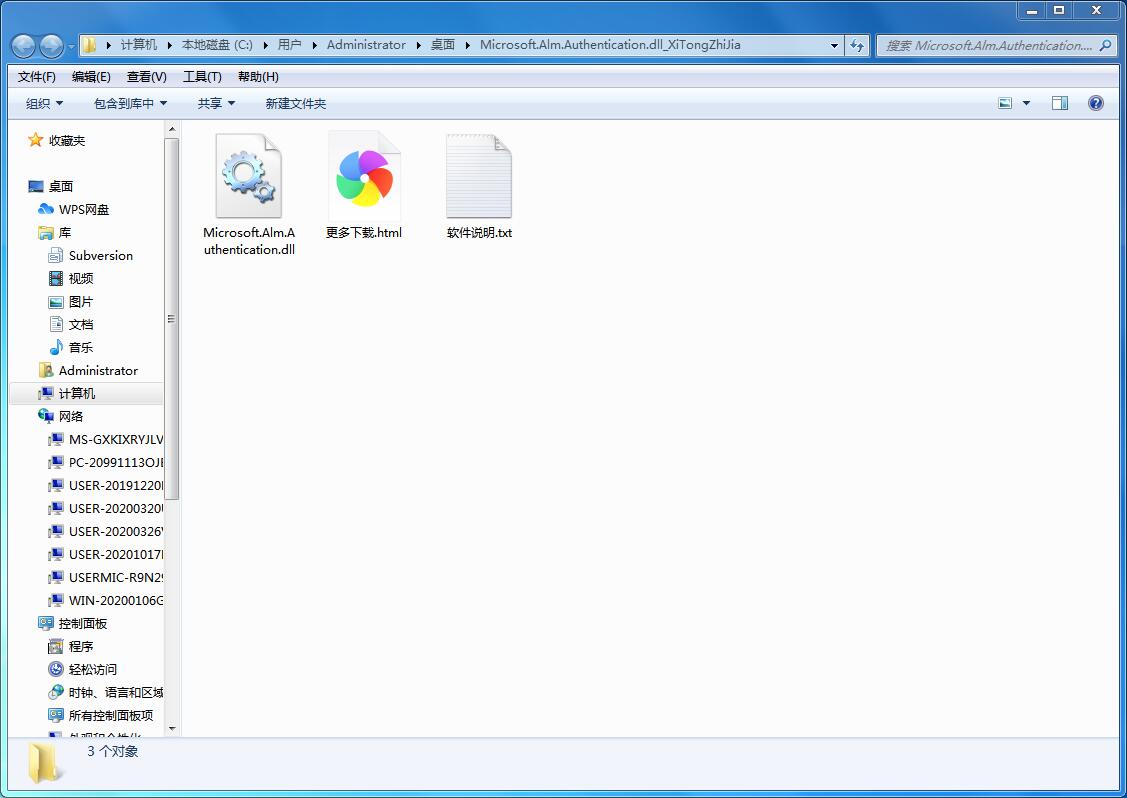Image resolution: width=1127 pixels, height=798 pixels.
Task: Select 网络 in the navigation pane
Action: [x=71, y=417]
